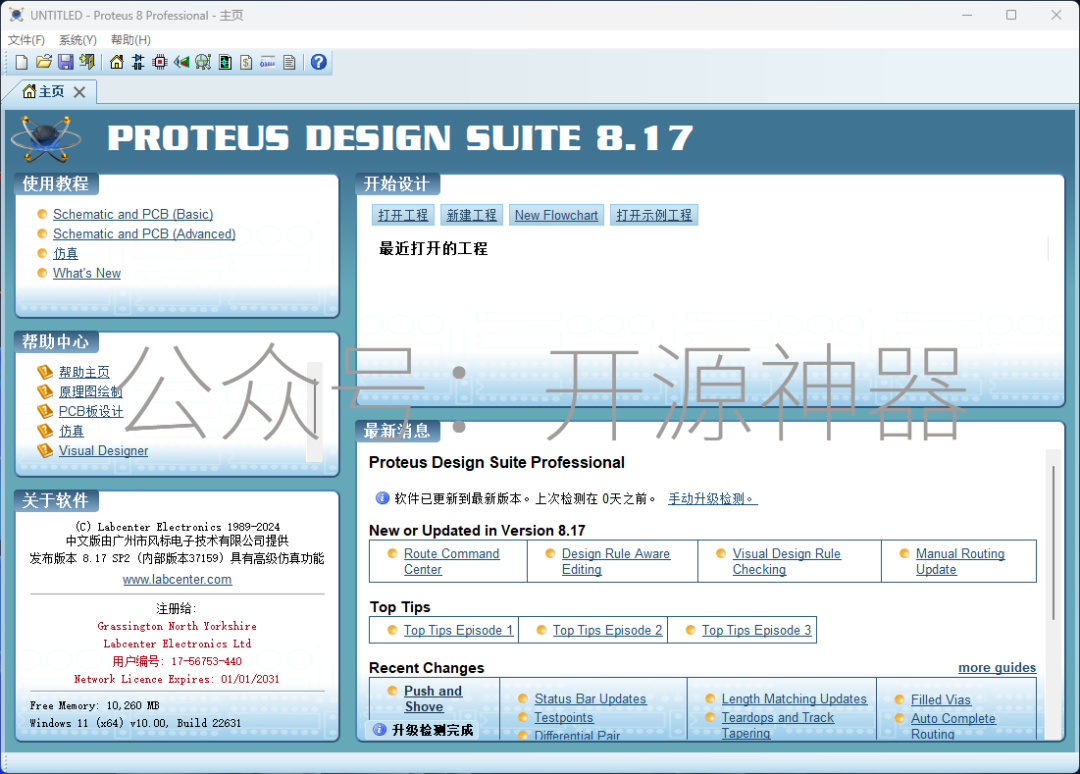
Task: Open the 原理图绘制 help link
Action: [90, 392]
